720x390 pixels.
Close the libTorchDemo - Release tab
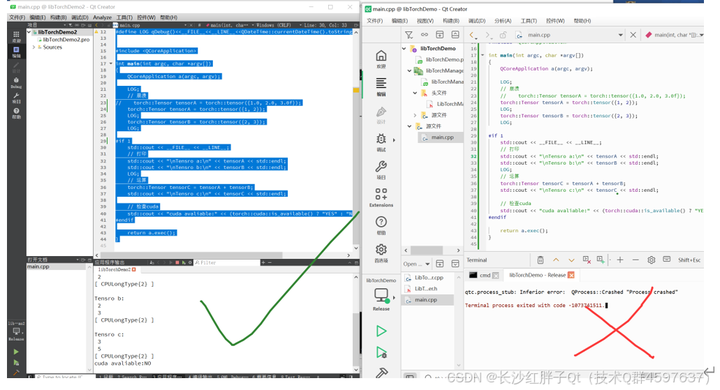click(x=571, y=275)
